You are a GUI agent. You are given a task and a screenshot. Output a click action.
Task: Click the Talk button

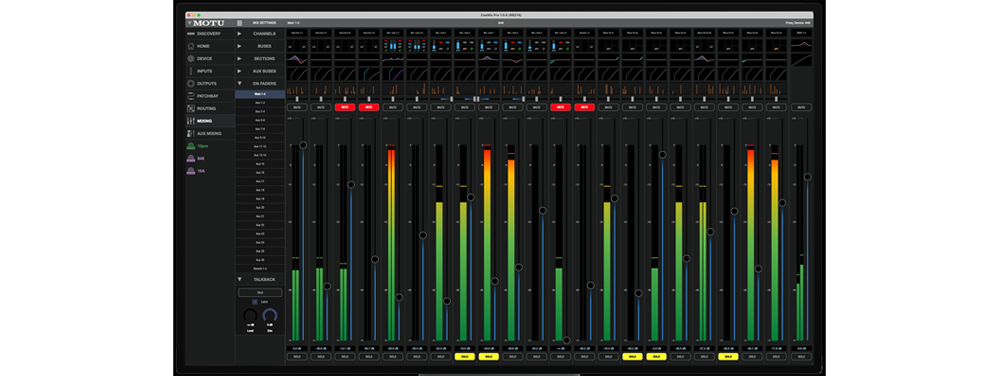coord(260,293)
